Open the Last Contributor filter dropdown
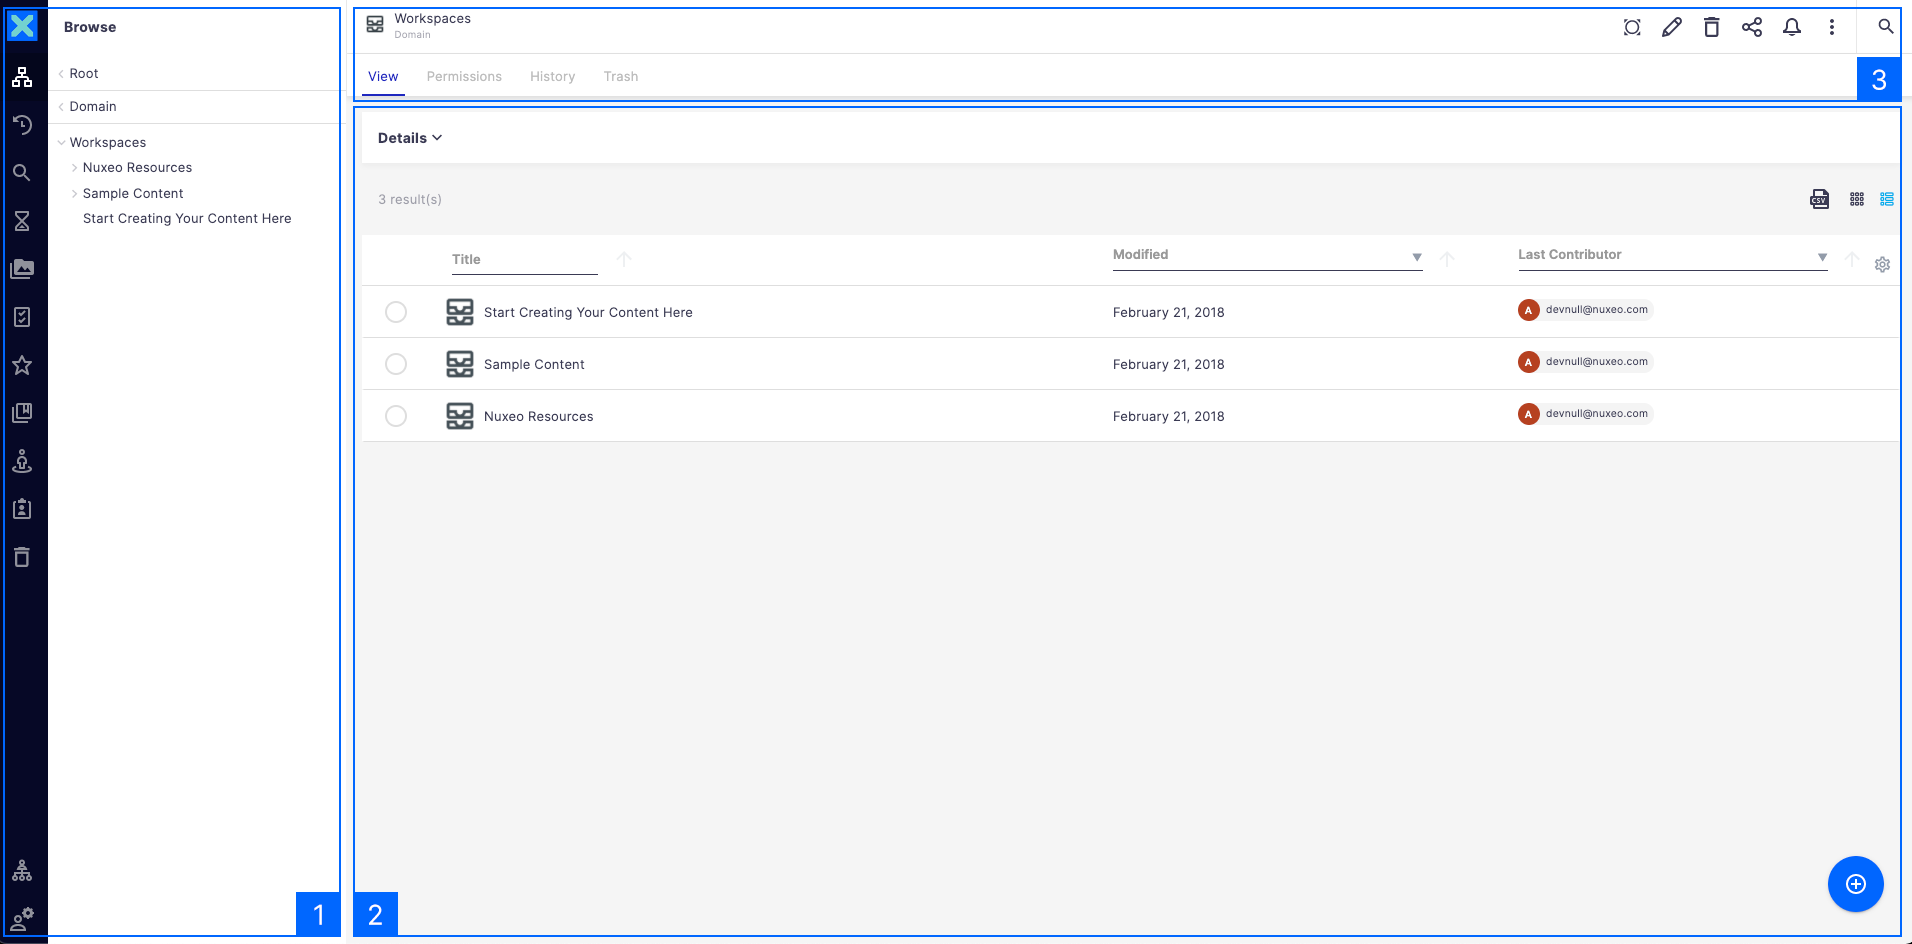The height and width of the screenshot is (944, 1912). [x=1822, y=257]
